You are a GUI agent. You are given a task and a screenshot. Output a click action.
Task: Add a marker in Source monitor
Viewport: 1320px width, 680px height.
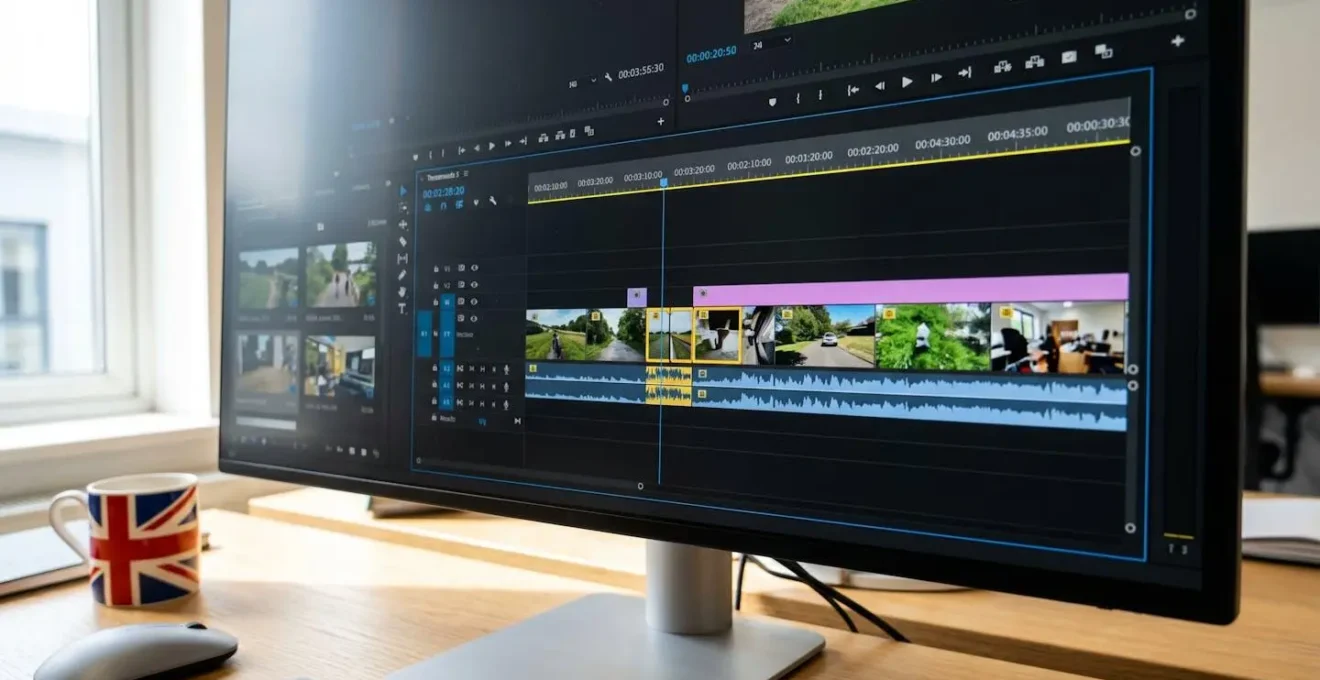[415, 157]
